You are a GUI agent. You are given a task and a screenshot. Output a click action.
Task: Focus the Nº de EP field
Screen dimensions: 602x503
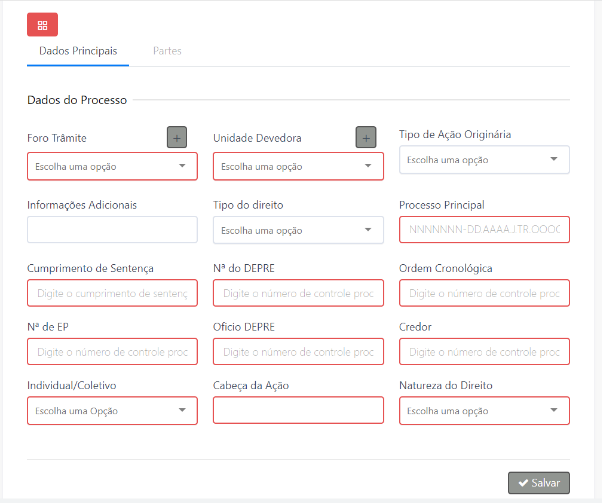(112, 352)
